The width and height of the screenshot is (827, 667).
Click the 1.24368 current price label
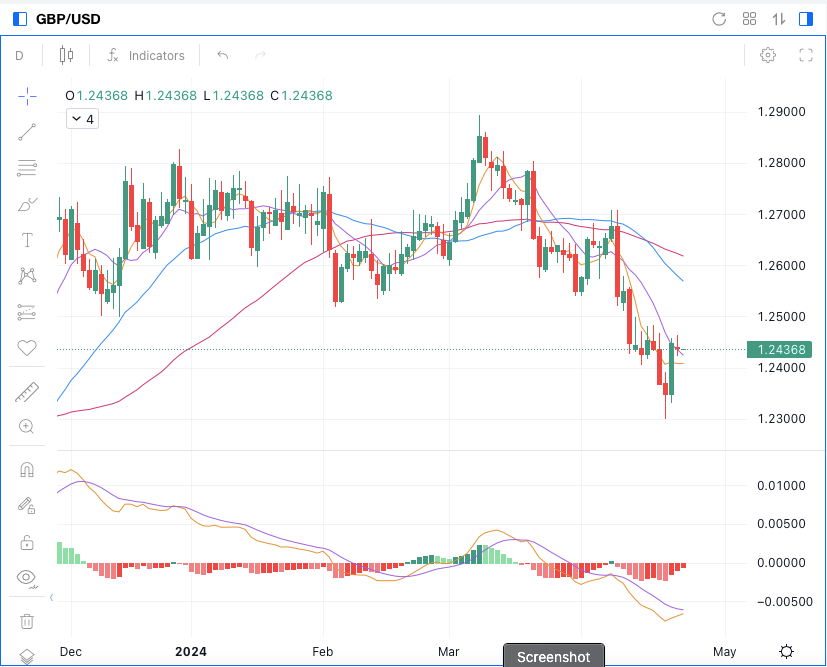click(780, 349)
